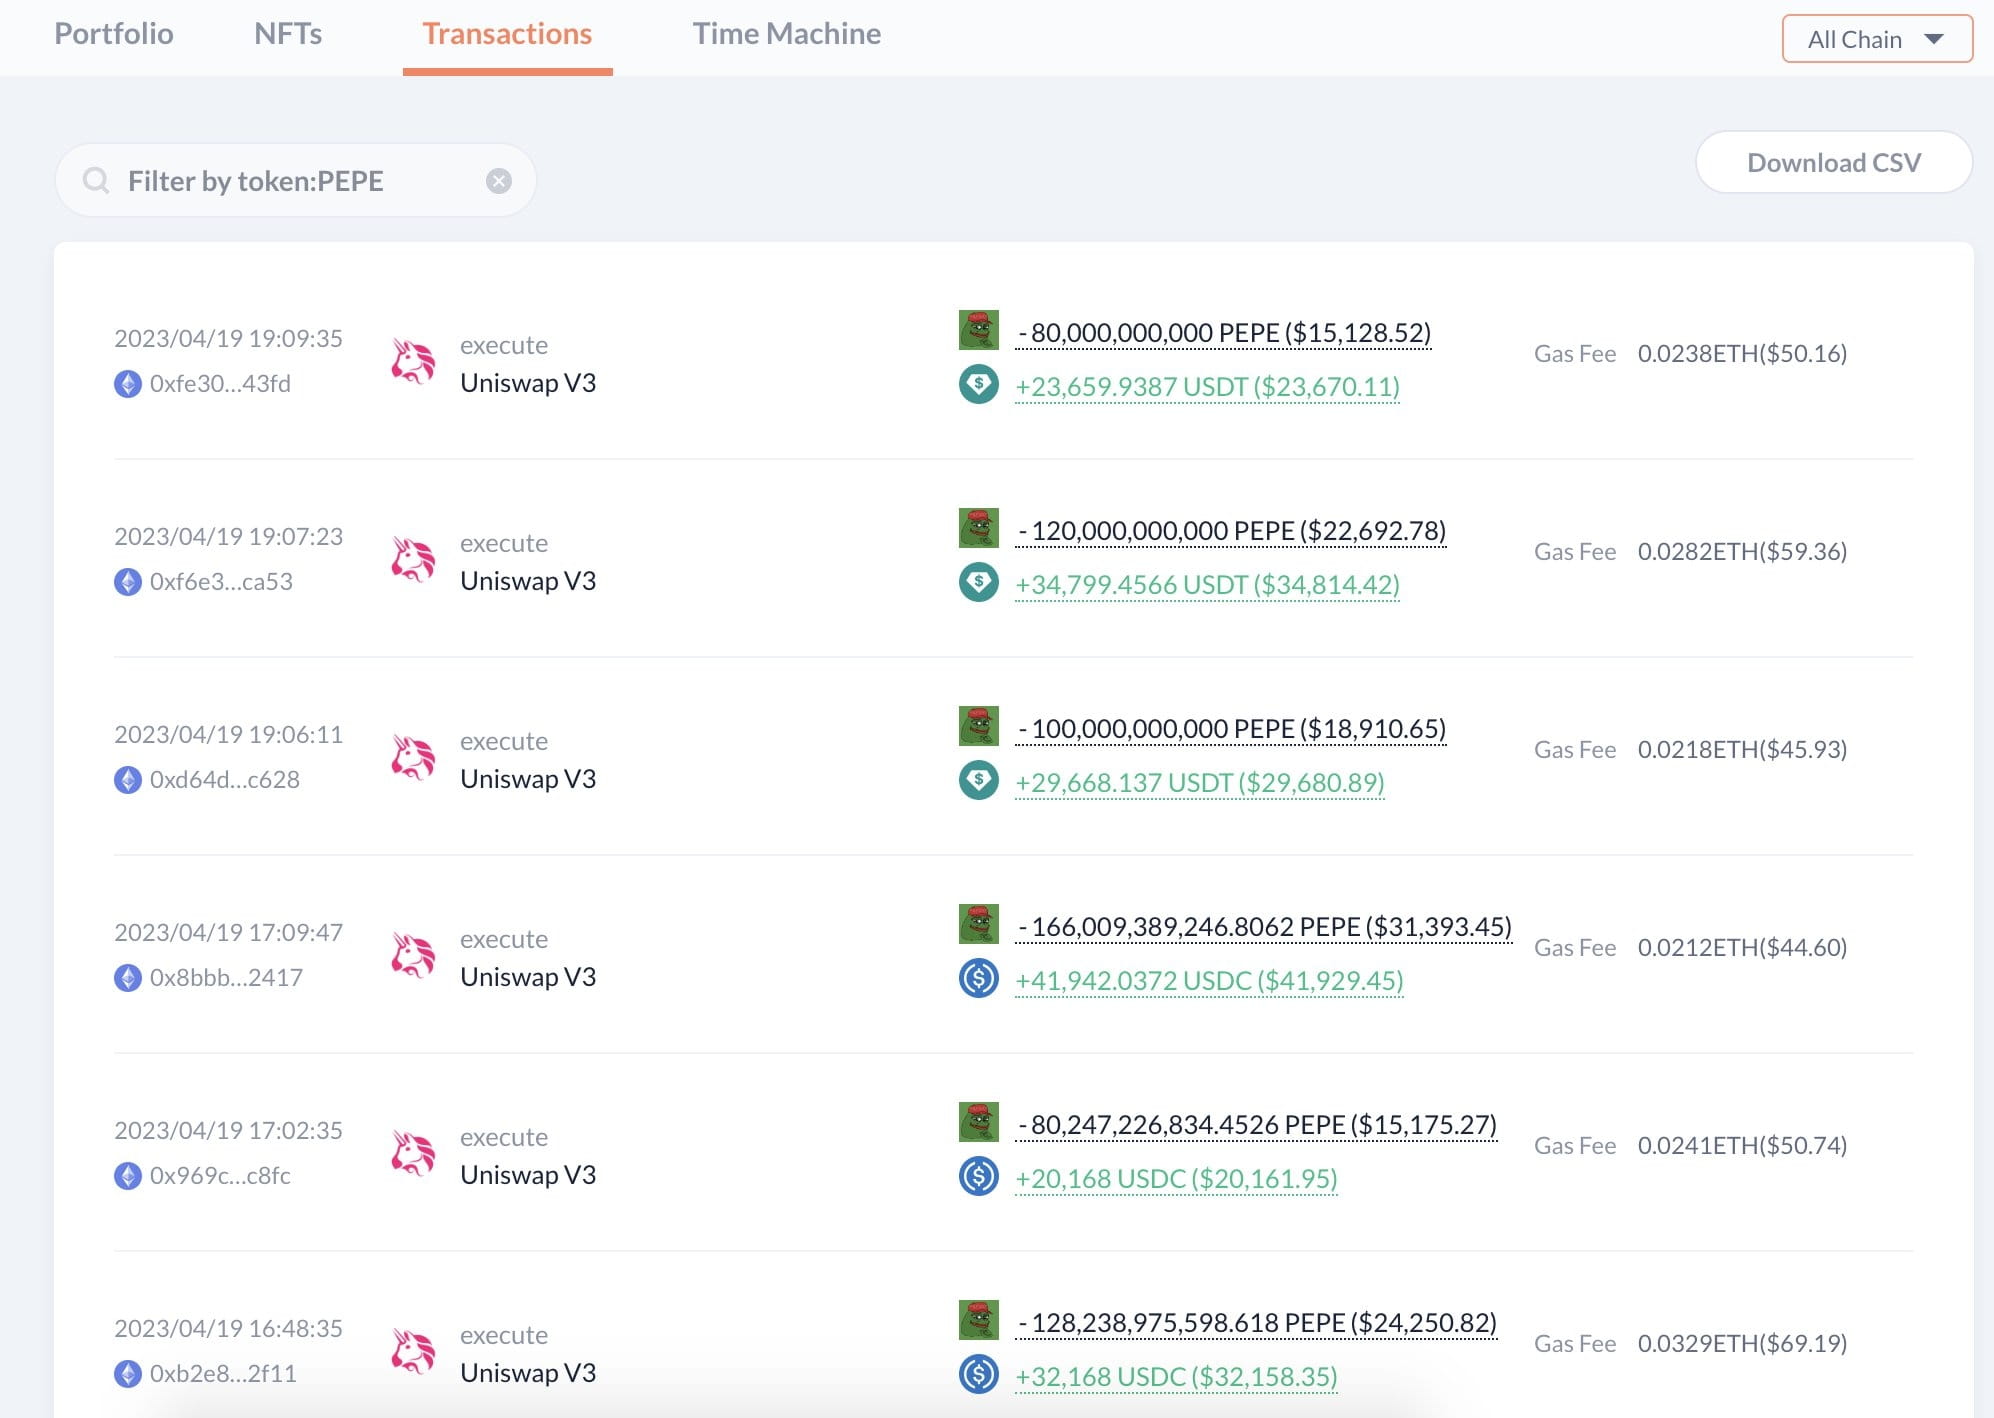Click the -166,009,389,246.8062 PEPE amount
The width and height of the screenshot is (1994, 1418).
coord(1264,927)
